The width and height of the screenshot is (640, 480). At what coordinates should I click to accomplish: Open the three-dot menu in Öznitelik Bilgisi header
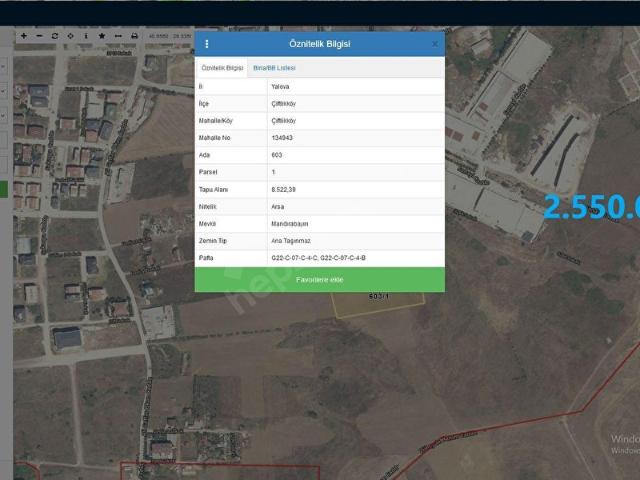pyautogui.click(x=207, y=44)
